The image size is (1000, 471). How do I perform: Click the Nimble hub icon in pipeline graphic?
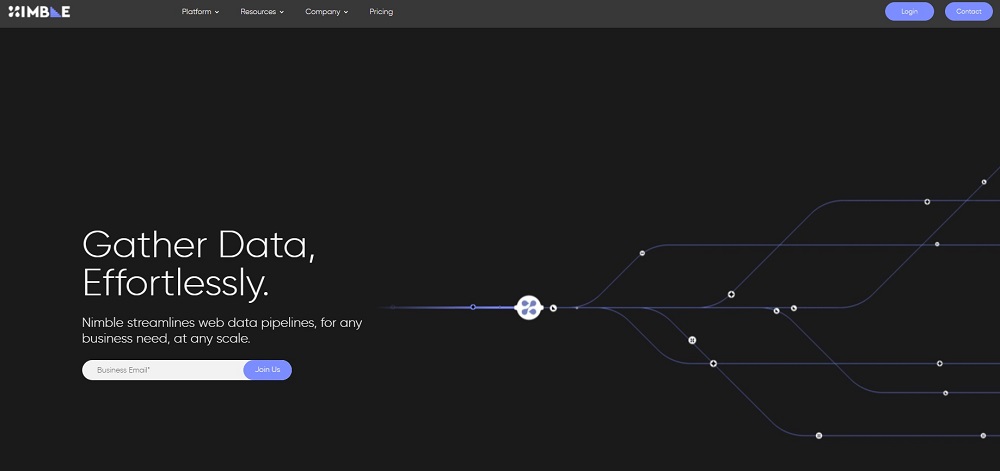click(x=529, y=308)
